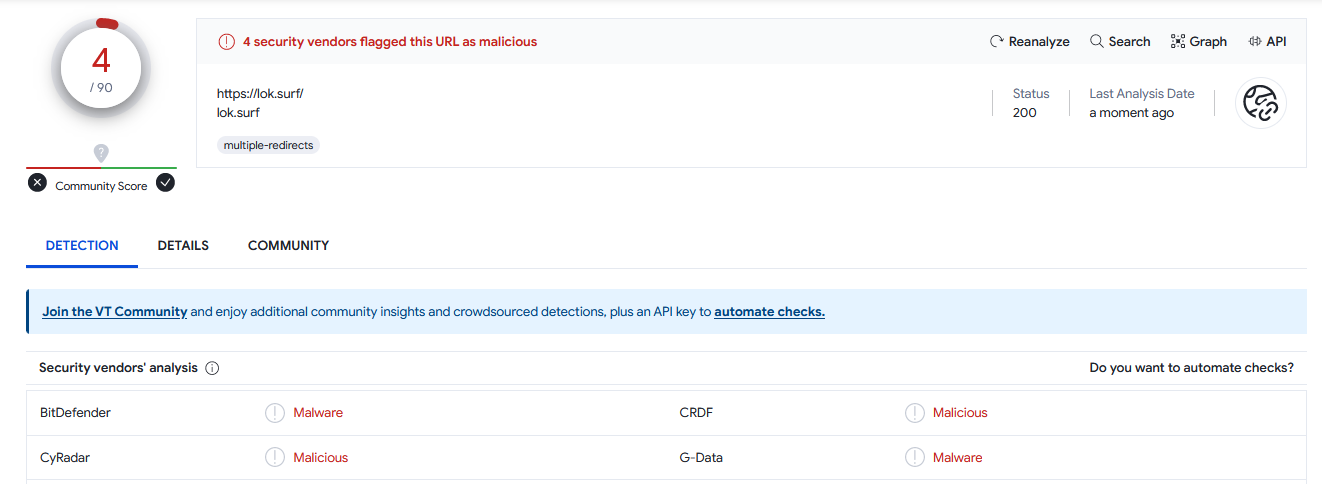Click the alert icon next to BitDefender's Malware result

pyautogui.click(x=275, y=413)
